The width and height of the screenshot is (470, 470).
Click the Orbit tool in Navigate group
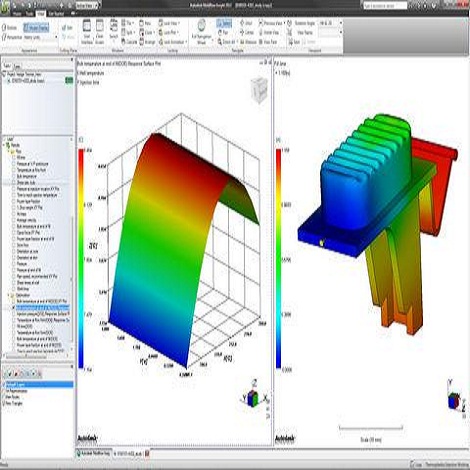tap(246, 23)
